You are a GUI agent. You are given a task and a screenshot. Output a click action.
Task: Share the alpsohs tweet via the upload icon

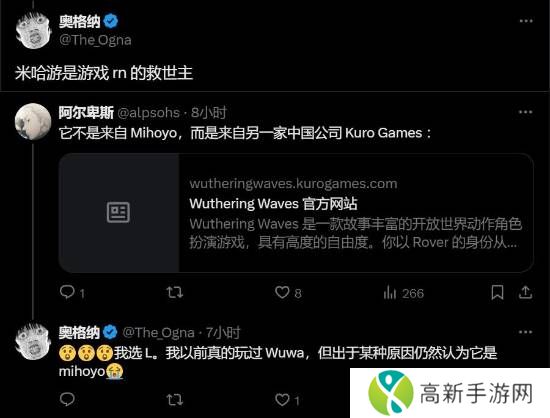click(x=525, y=292)
